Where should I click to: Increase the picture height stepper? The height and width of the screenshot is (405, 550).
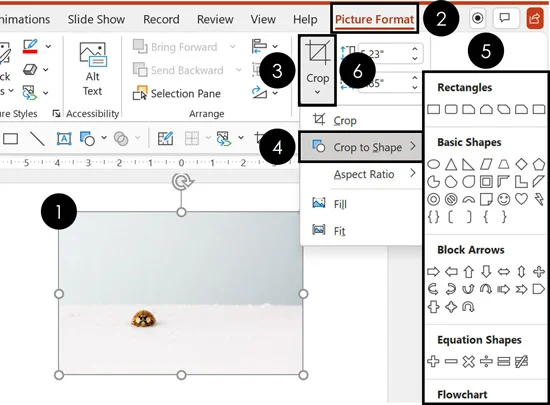[415, 49]
